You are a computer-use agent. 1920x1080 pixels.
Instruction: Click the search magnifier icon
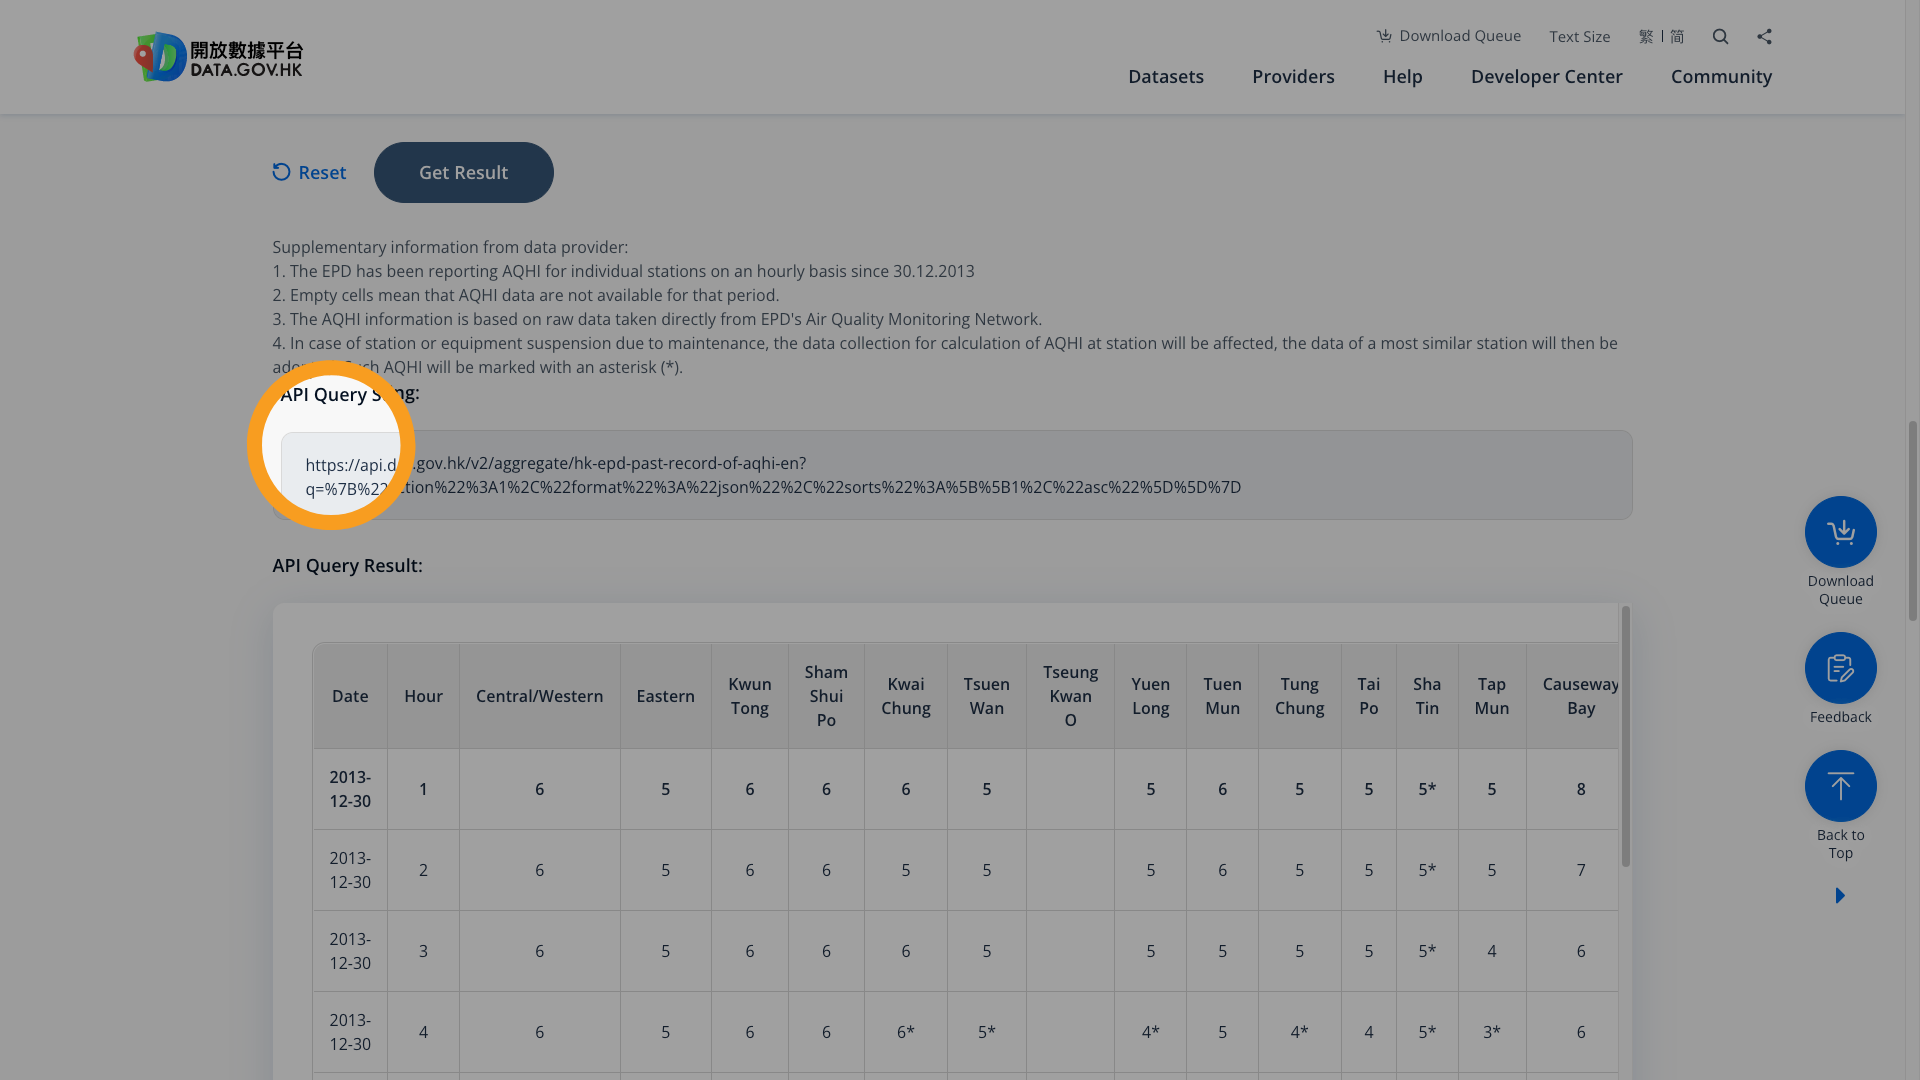coord(1720,36)
